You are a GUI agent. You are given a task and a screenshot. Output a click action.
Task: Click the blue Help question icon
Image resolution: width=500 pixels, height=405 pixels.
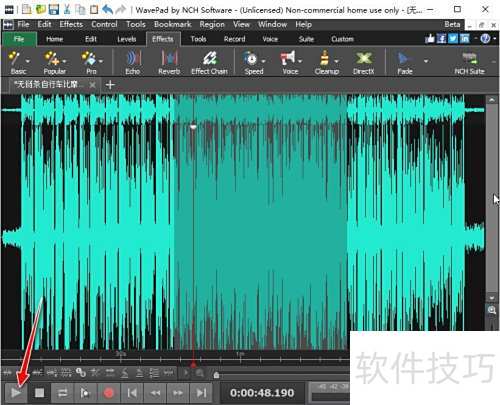[x=485, y=39]
